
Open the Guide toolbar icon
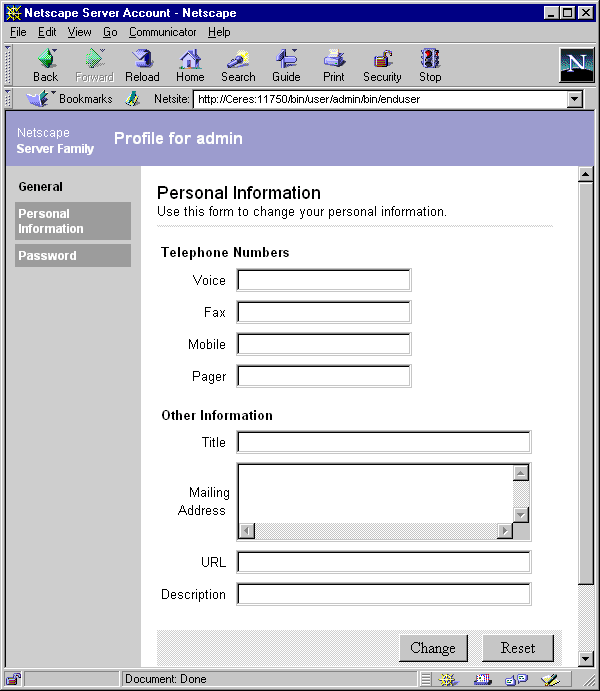[286, 65]
